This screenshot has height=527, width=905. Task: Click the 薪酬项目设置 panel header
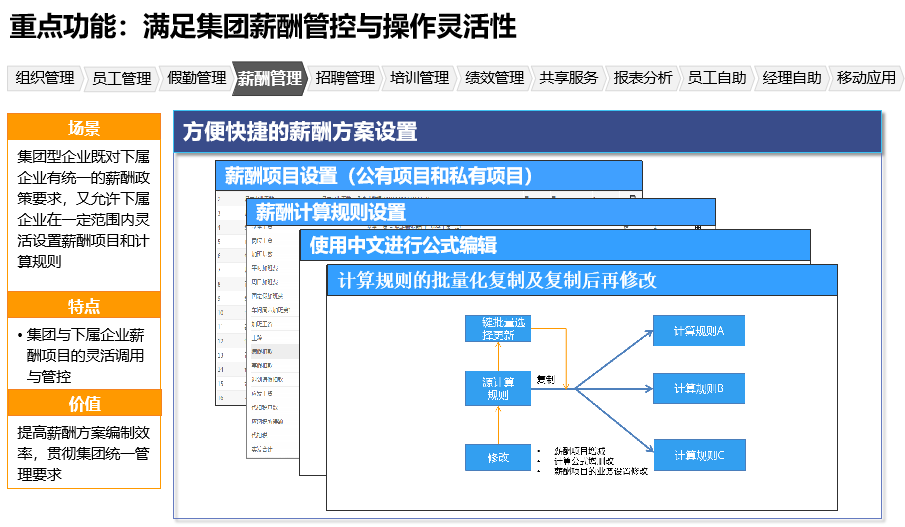tap(428, 175)
